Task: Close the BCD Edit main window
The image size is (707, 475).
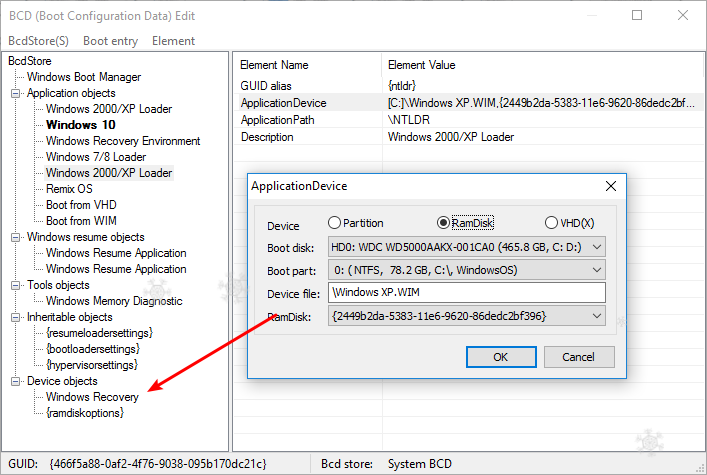Action: pos(683,15)
